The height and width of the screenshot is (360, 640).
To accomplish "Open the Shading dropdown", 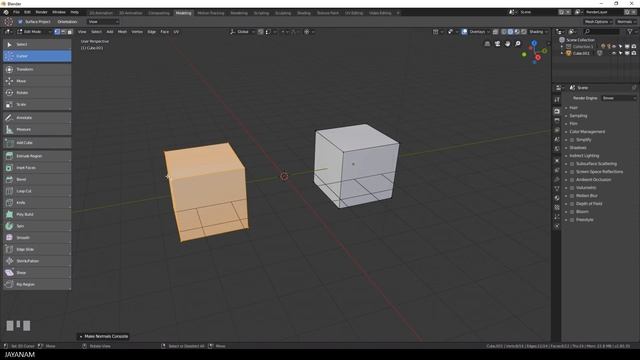I will 539,32.
